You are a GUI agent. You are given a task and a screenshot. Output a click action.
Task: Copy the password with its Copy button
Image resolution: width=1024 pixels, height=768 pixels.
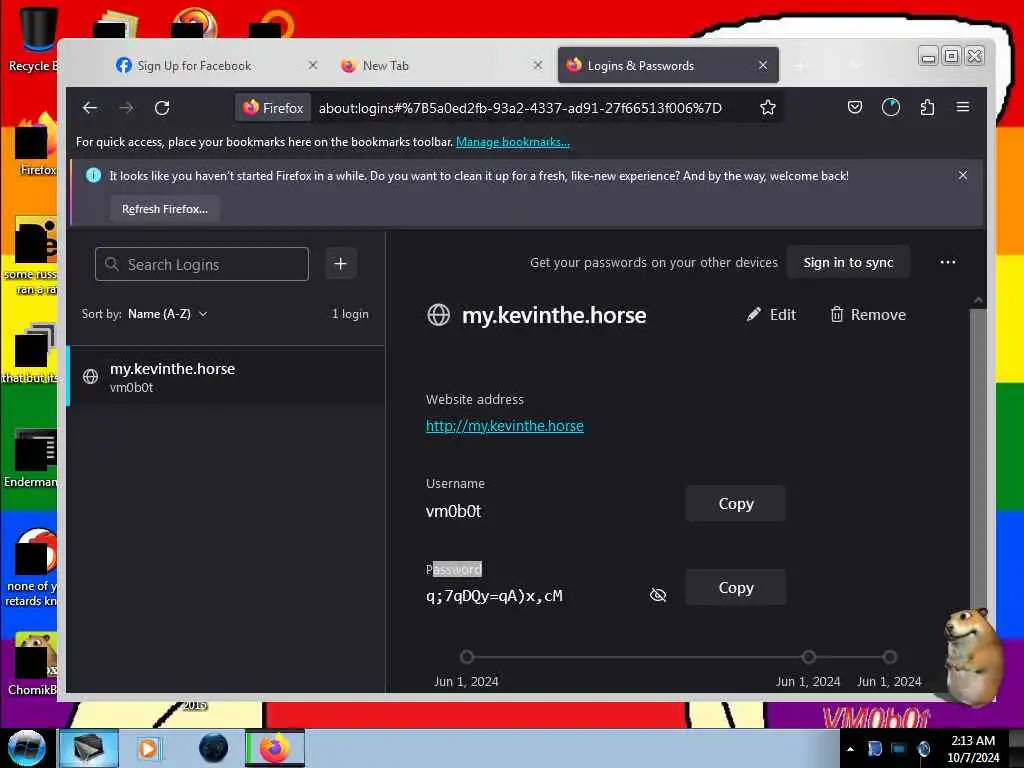735,587
